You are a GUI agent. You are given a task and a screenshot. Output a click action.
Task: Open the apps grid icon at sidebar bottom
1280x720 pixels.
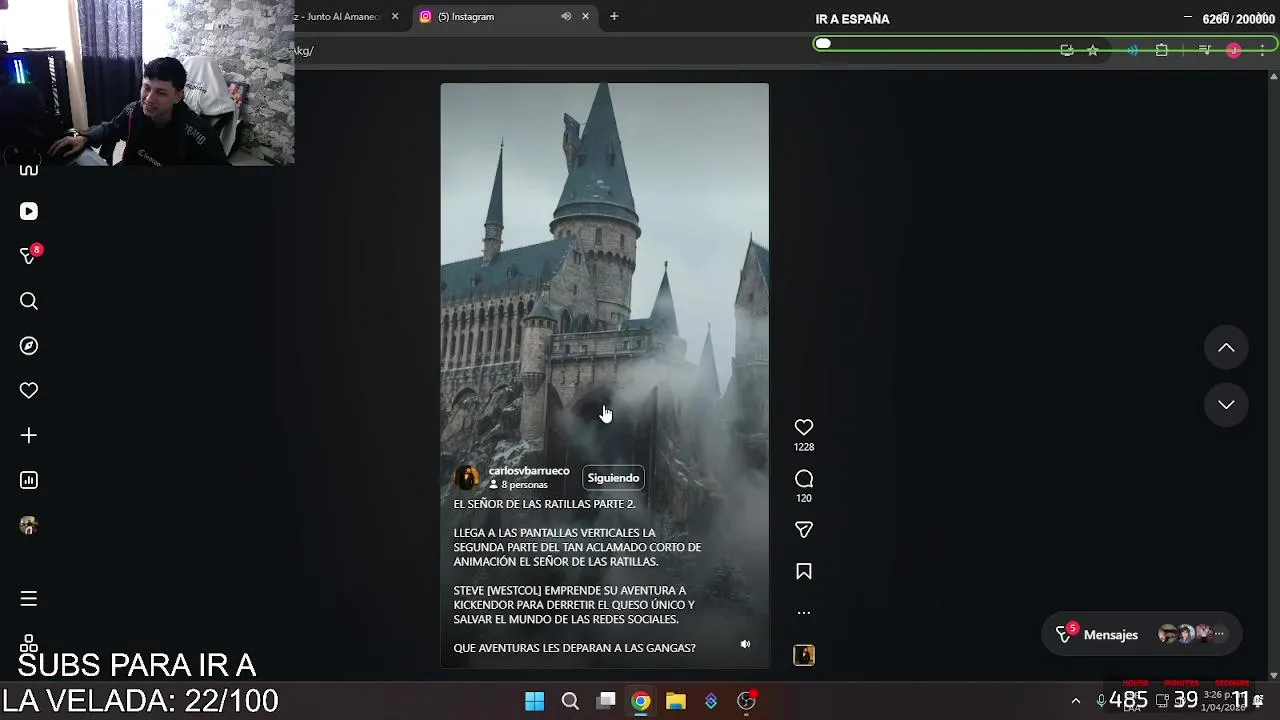click(x=28, y=643)
